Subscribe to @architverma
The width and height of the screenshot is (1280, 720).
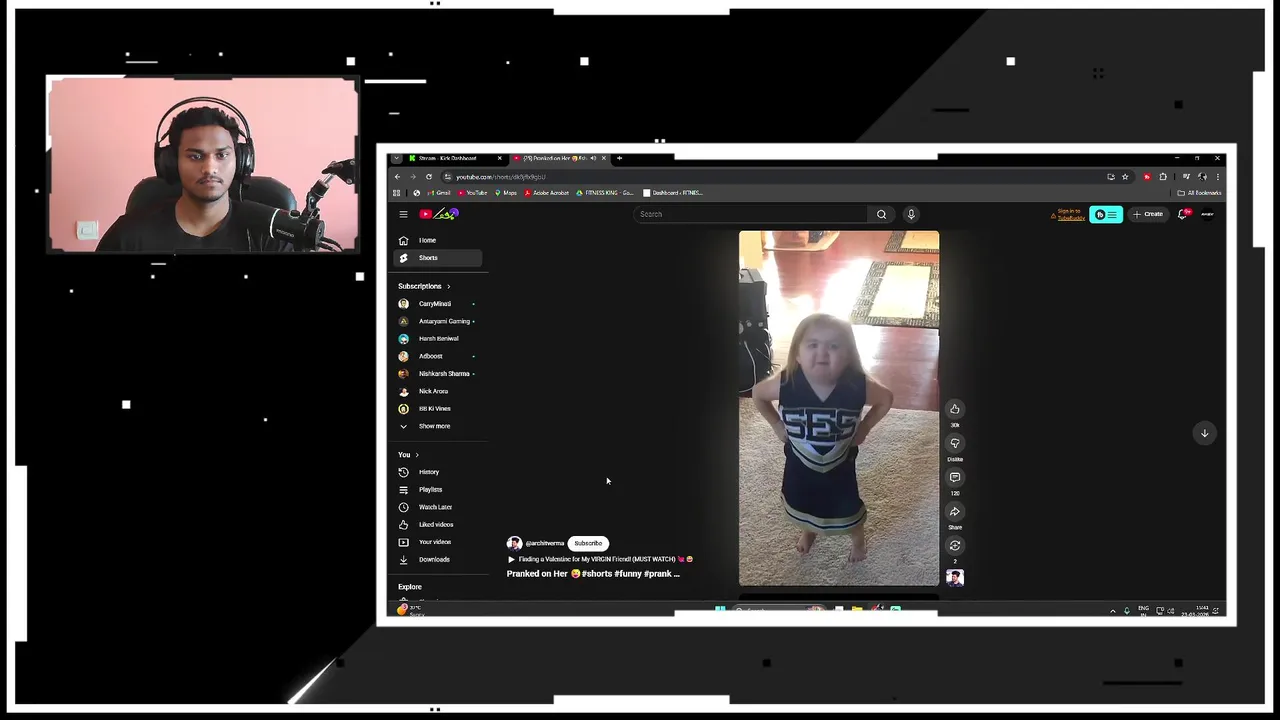coord(588,543)
